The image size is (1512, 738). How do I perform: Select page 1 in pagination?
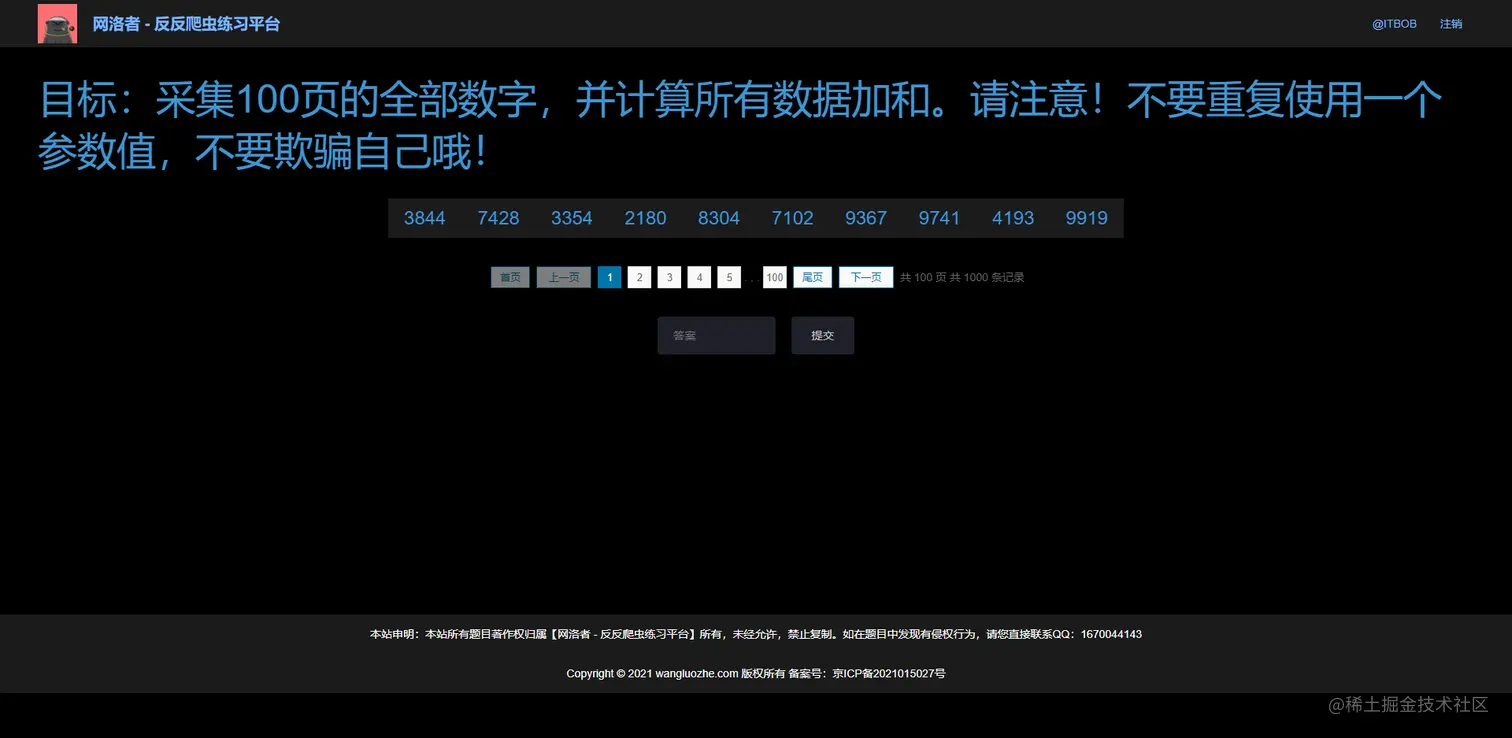[610, 277]
